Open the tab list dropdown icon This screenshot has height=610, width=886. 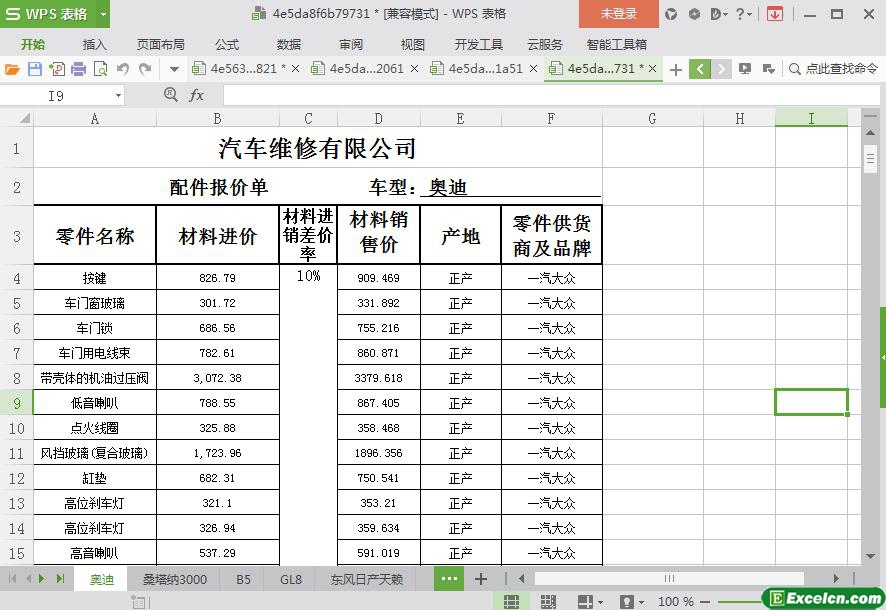[x=768, y=69]
